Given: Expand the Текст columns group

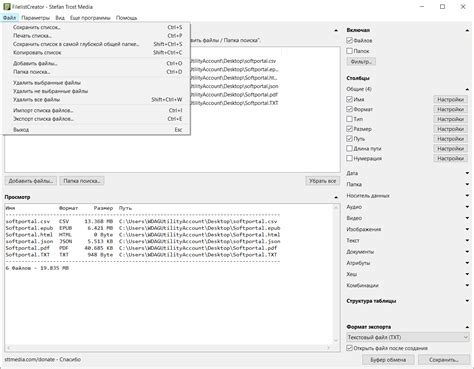Looking at the screenshot, I should [x=467, y=240].
